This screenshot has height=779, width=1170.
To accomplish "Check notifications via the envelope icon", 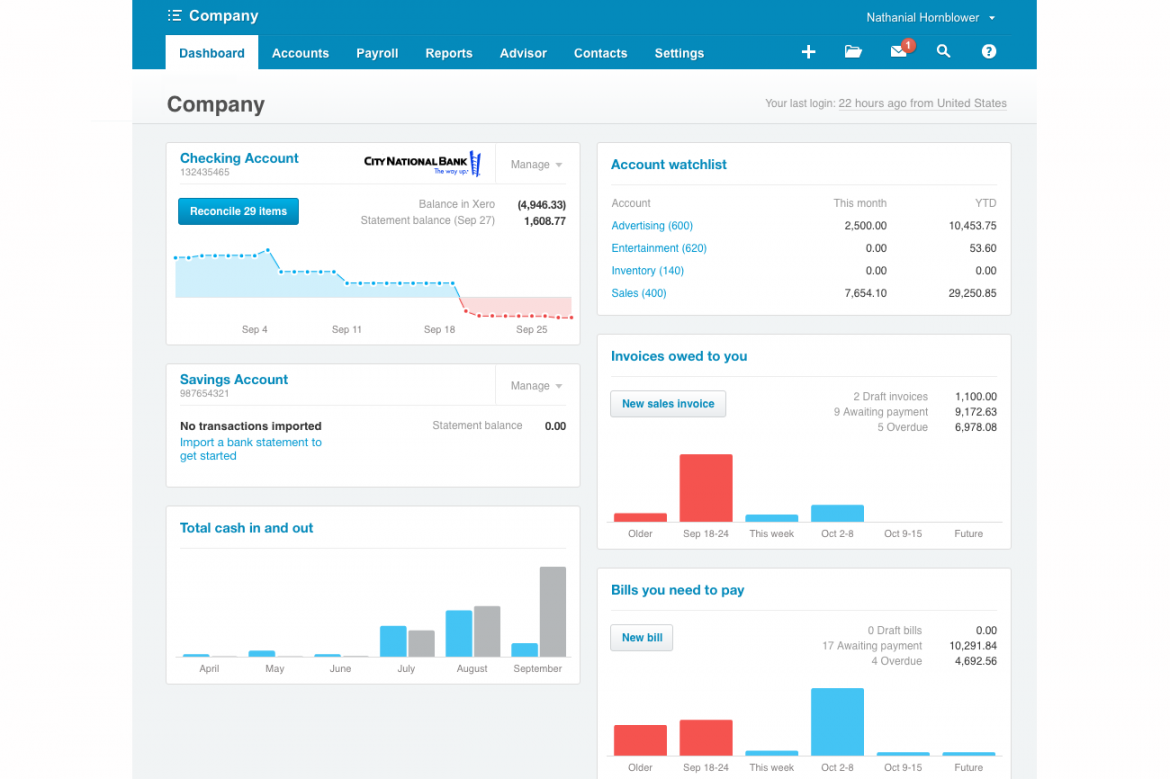I will point(897,51).
